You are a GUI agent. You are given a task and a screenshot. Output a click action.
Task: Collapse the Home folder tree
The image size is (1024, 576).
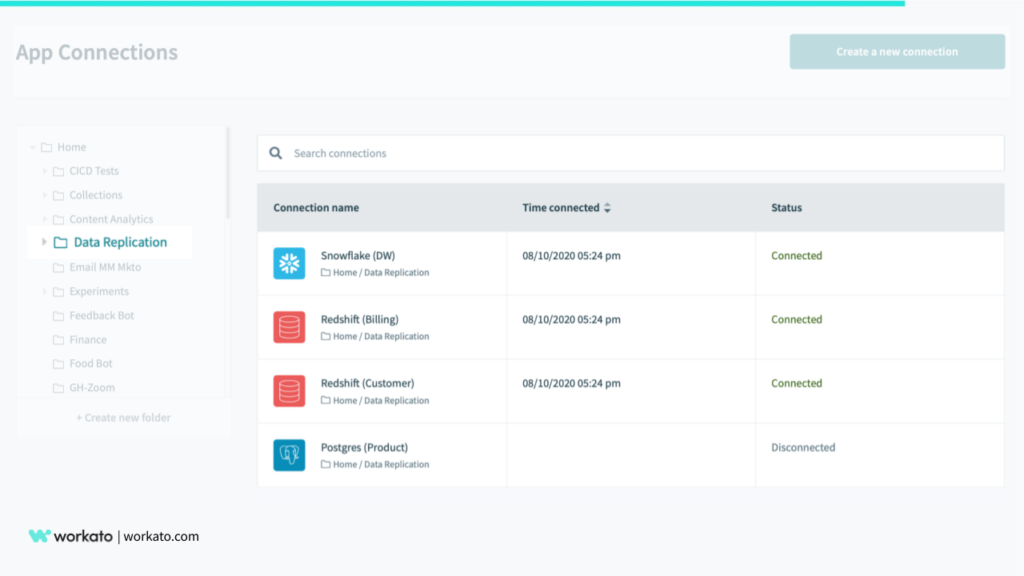click(x=33, y=146)
